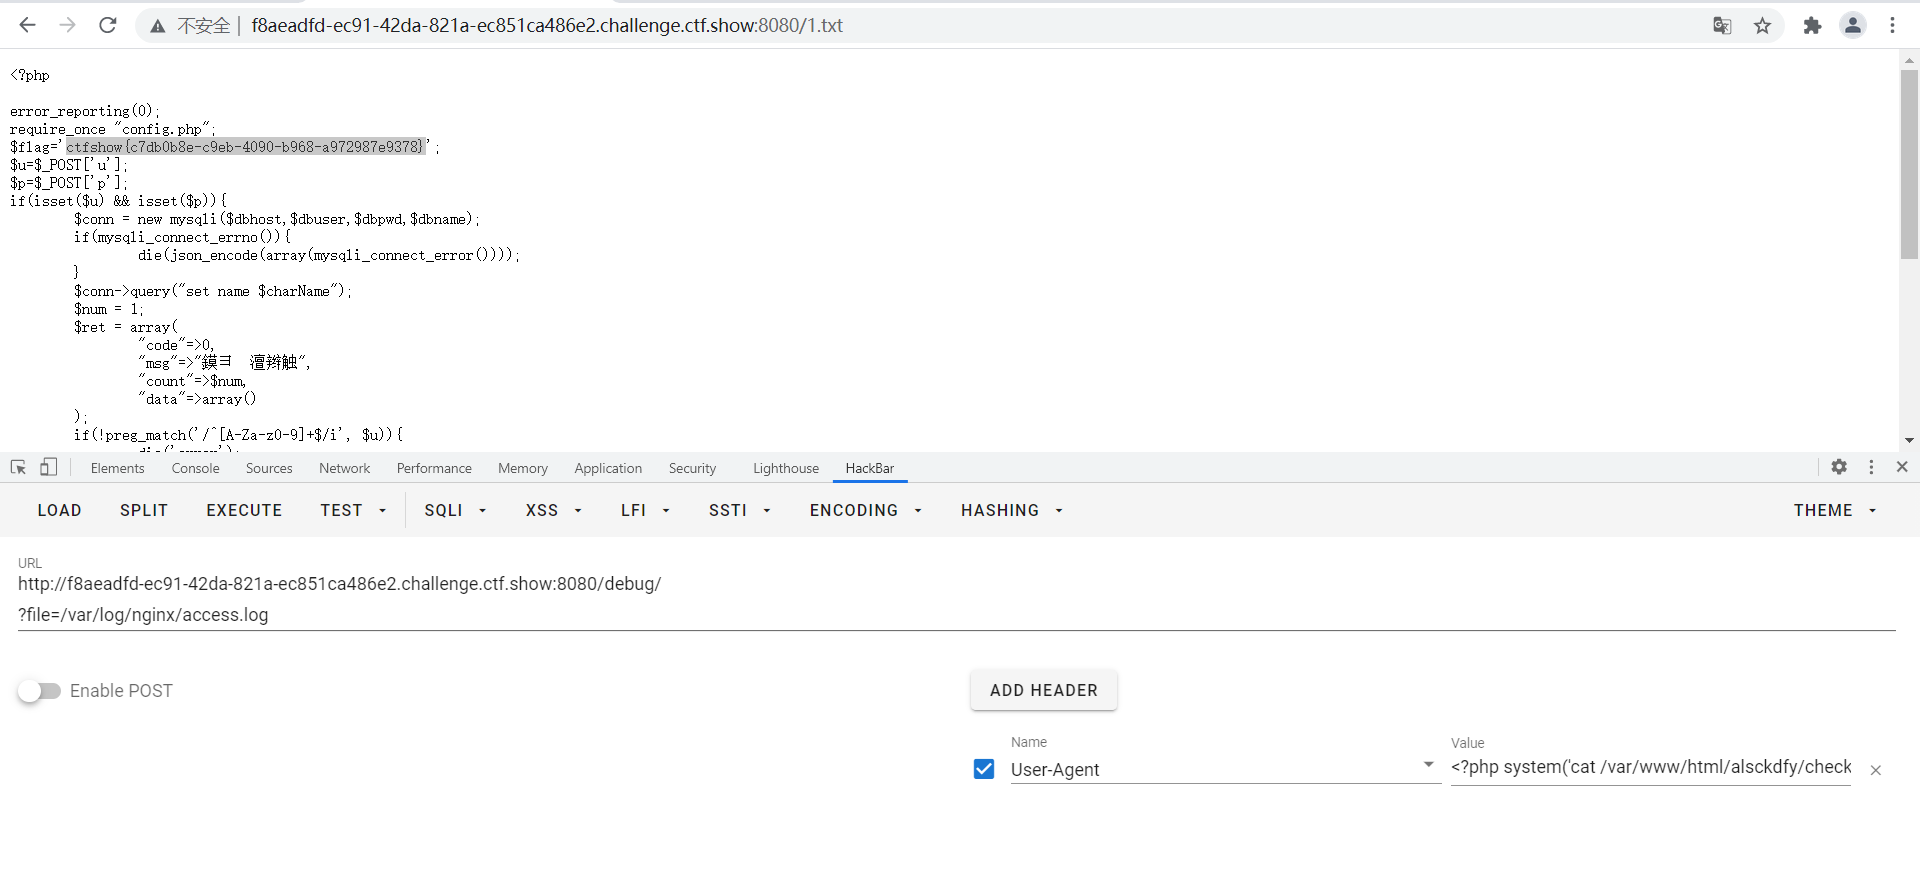This screenshot has height=880, width=1920.
Task: Open DevTools settings gear
Action: (1839, 467)
